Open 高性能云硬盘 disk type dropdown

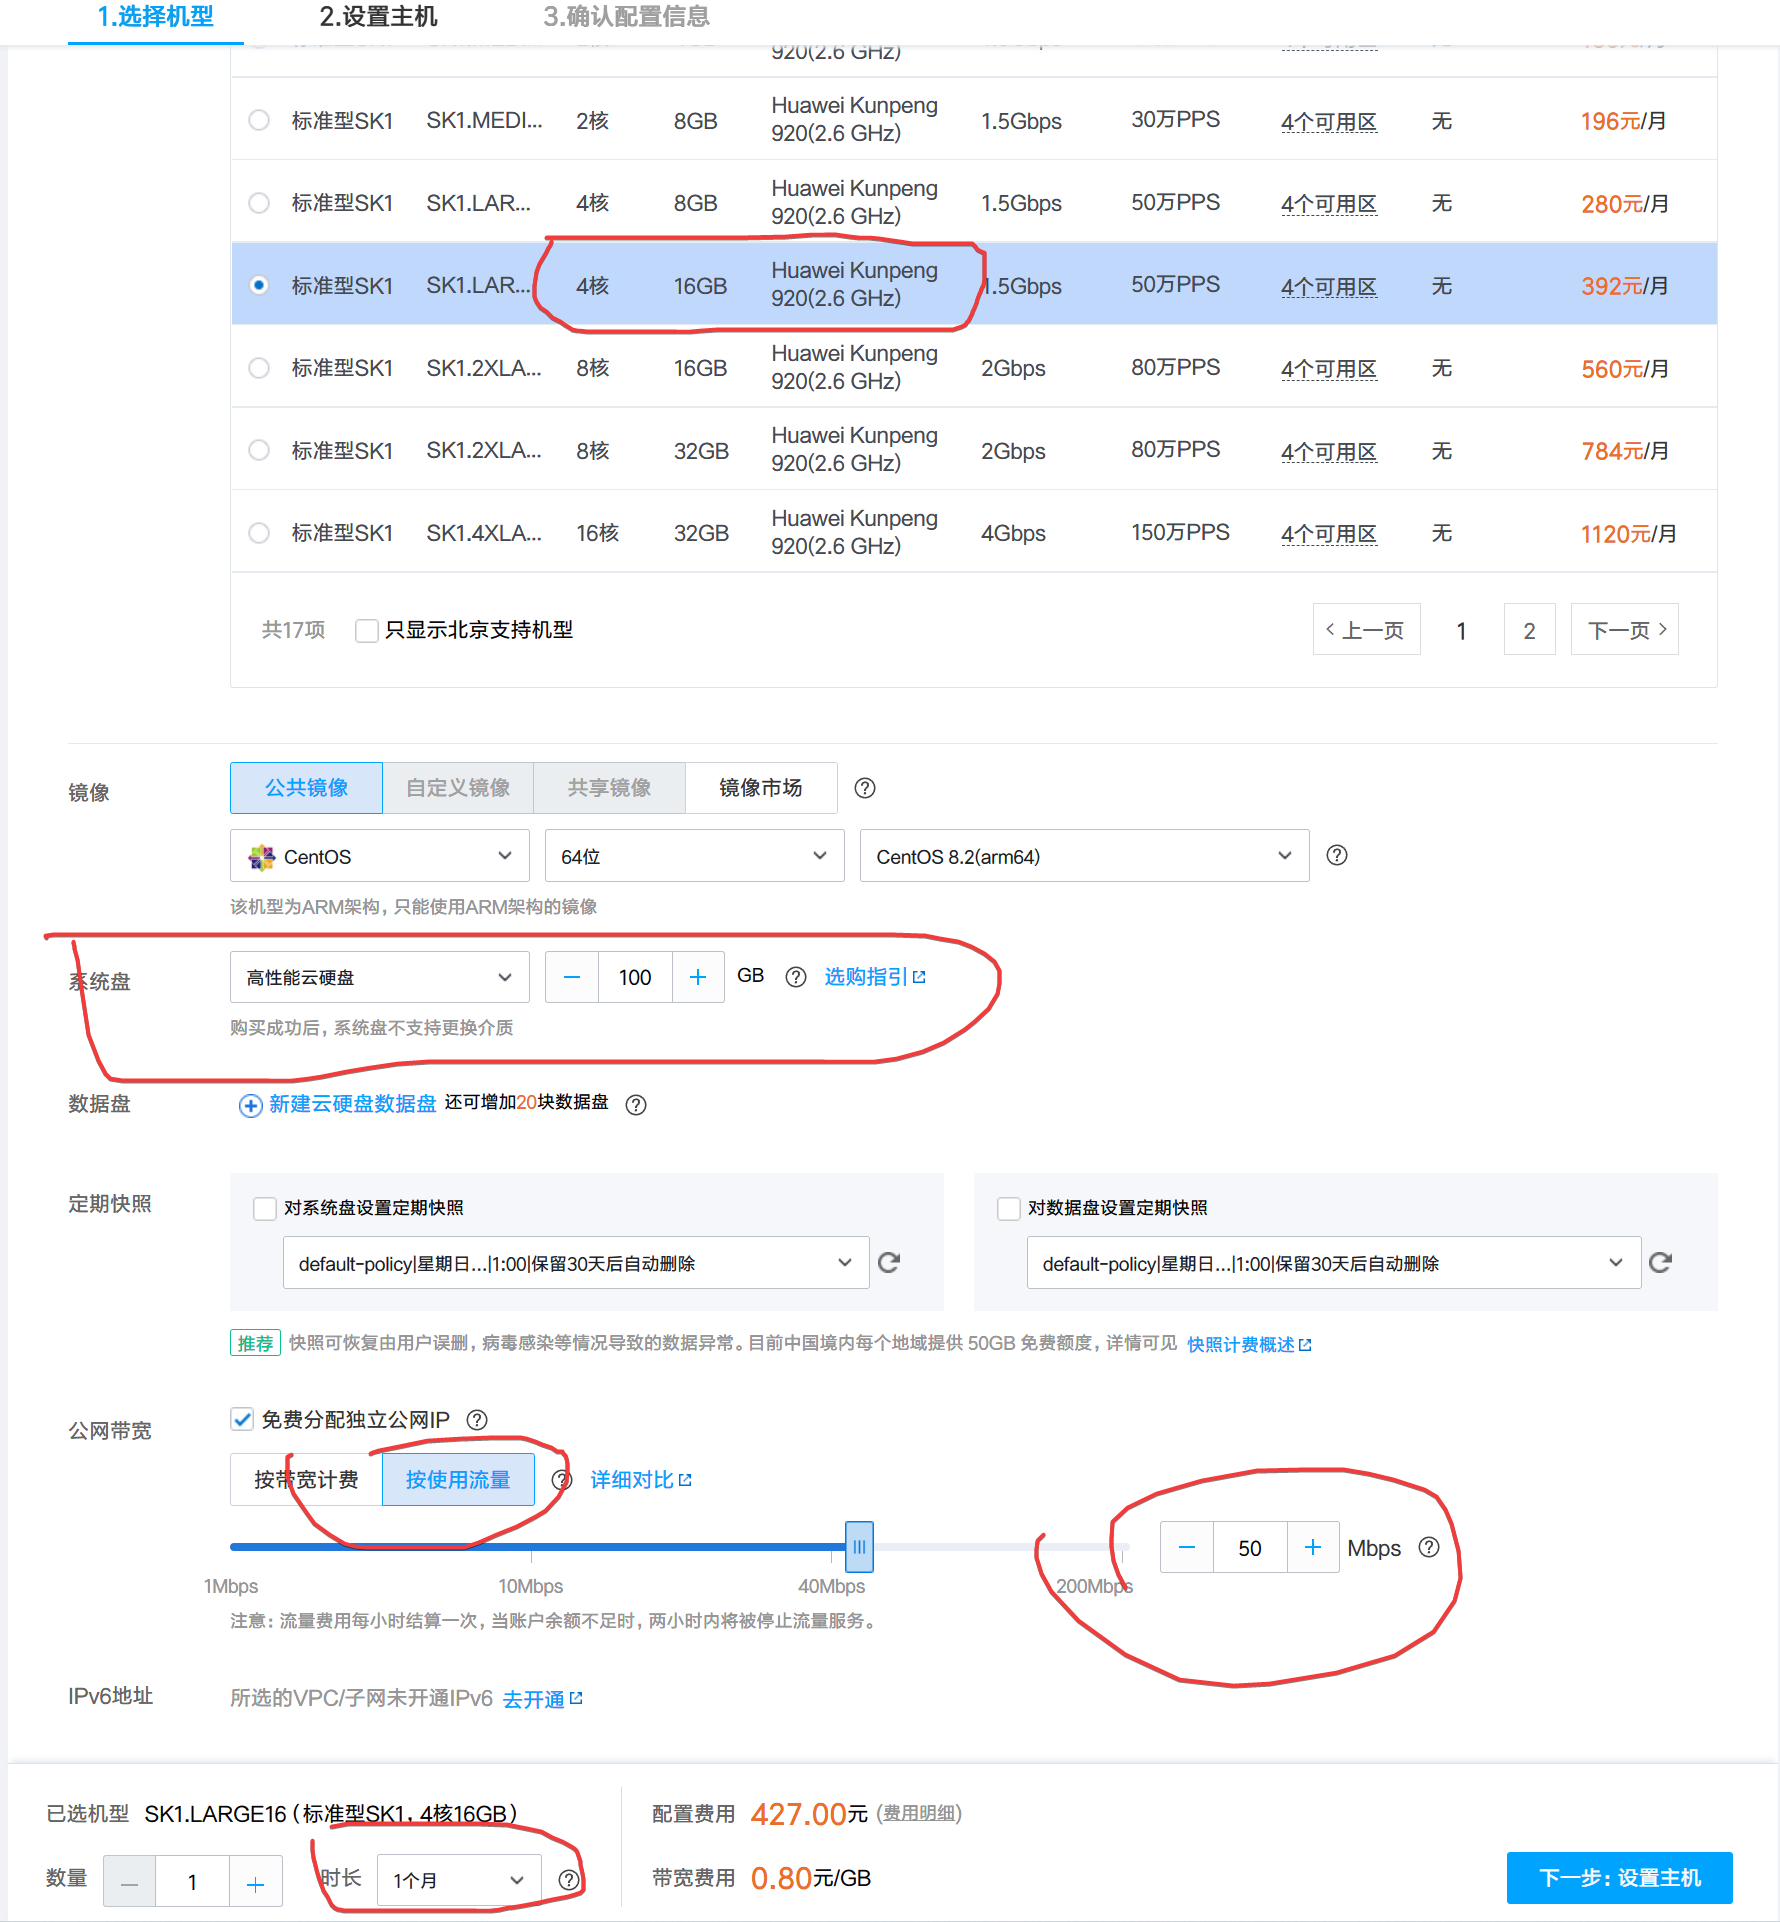pos(380,977)
